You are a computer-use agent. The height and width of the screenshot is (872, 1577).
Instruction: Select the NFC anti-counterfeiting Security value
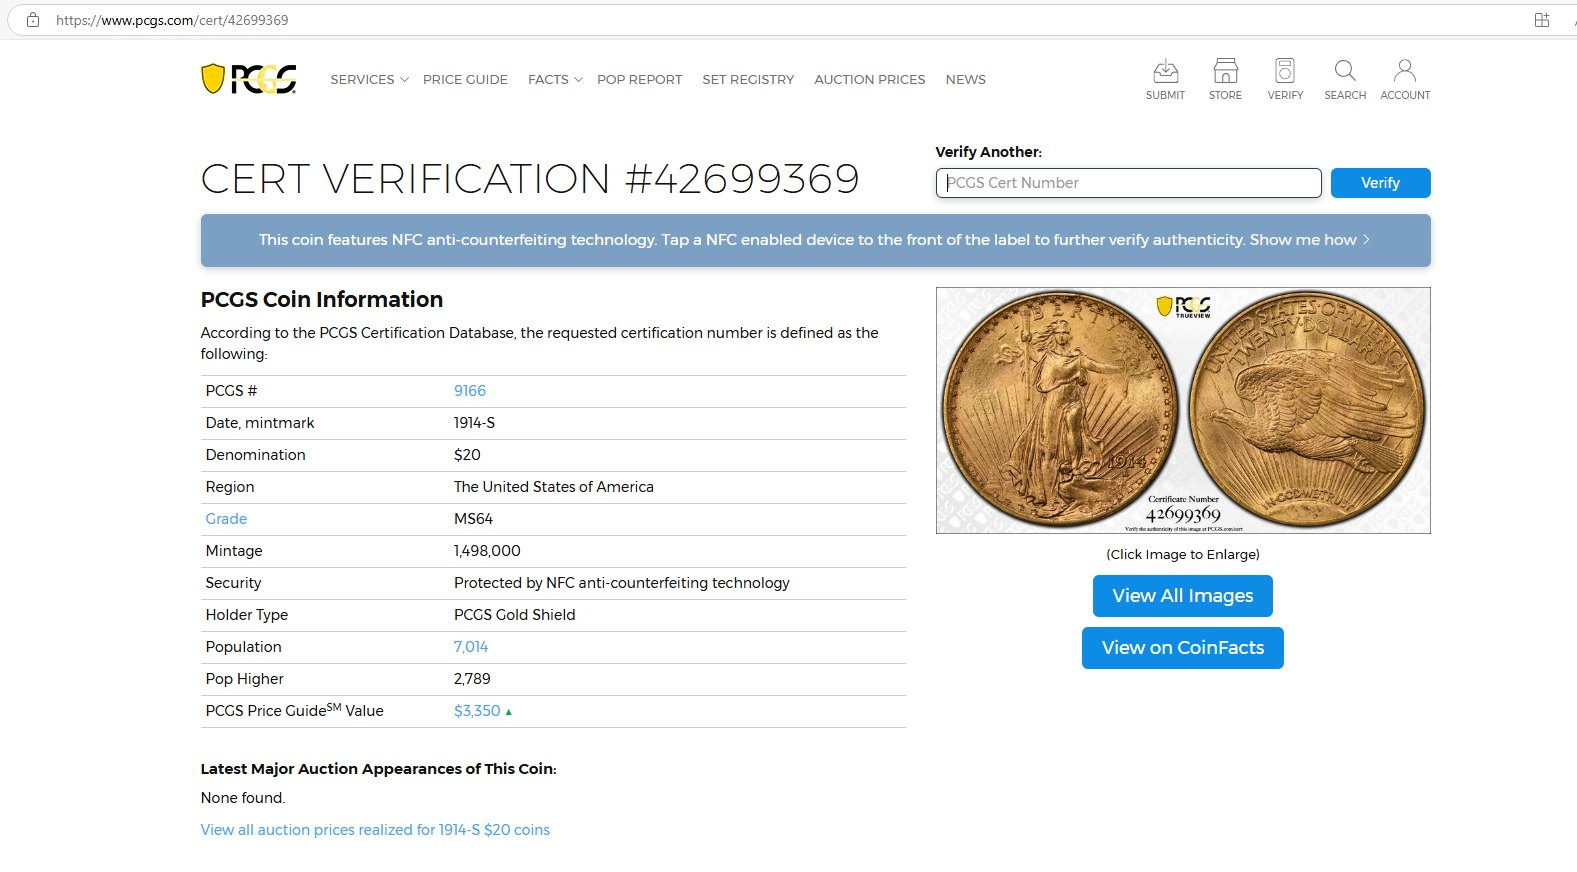pyautogui.click(x=621, y=583)
